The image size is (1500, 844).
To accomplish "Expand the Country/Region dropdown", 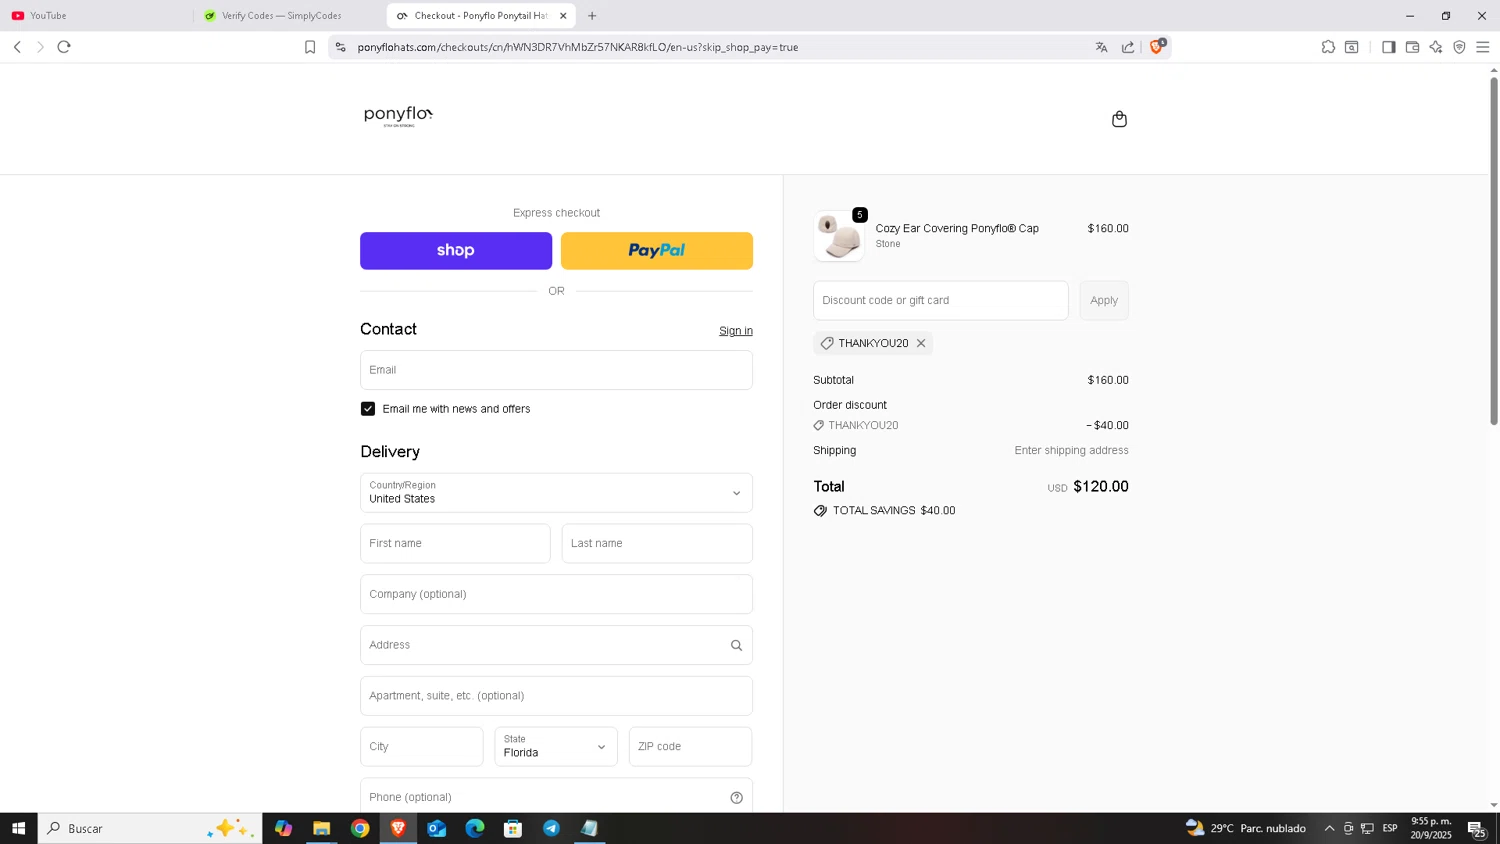I will click(x=556, y=493).
